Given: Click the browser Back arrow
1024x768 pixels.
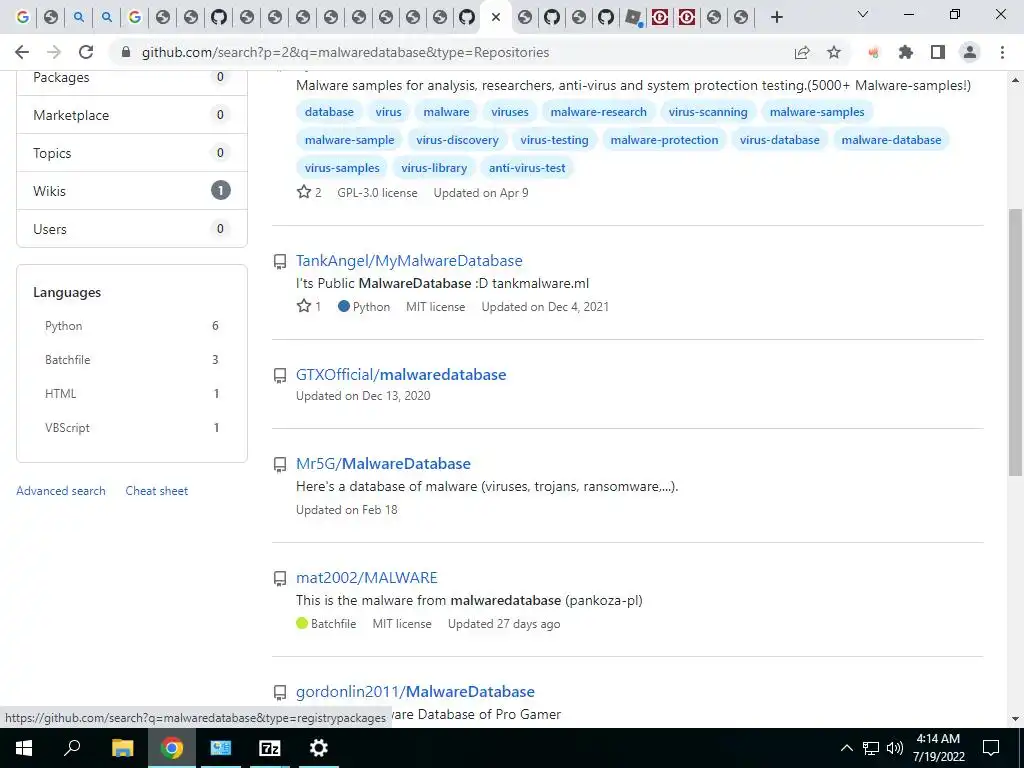Looking at the screenshot, I should 22,52.
